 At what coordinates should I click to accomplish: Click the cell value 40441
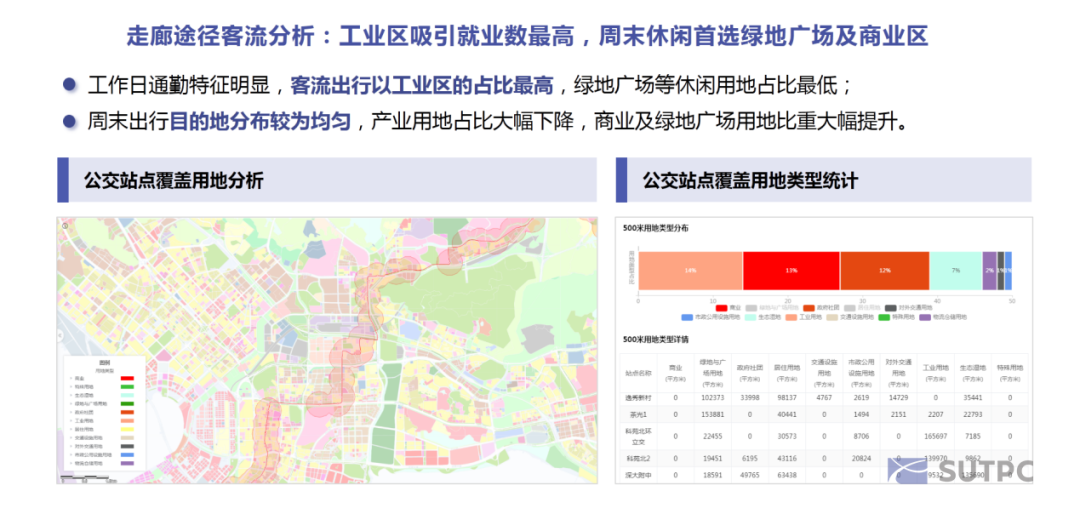coord(785,413)
